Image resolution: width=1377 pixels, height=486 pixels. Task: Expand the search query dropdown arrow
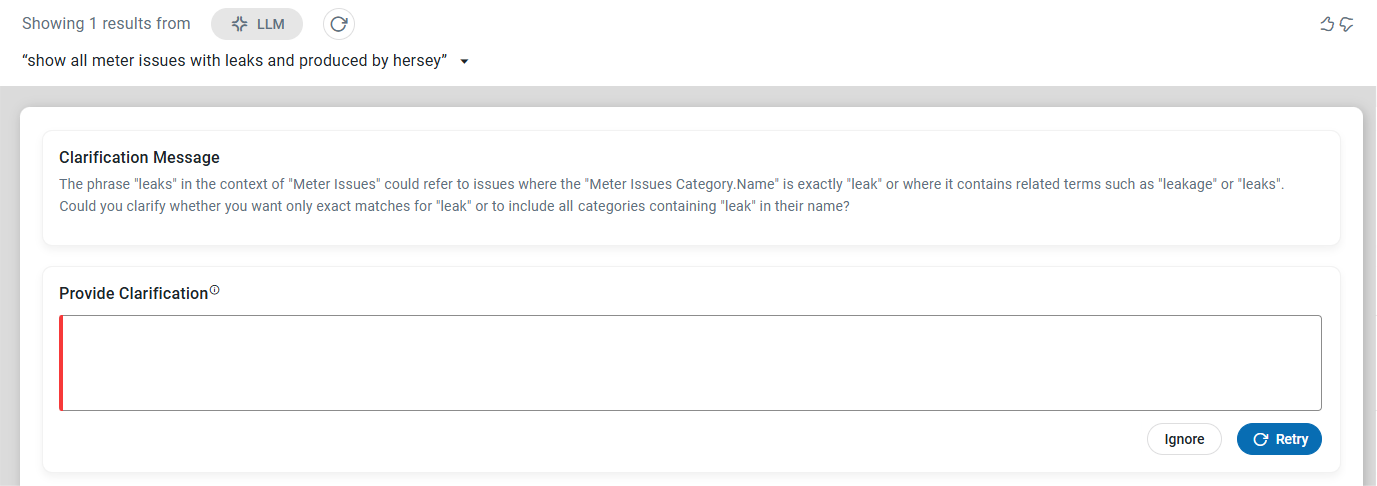pyautogui.click(x=464, y=61)
